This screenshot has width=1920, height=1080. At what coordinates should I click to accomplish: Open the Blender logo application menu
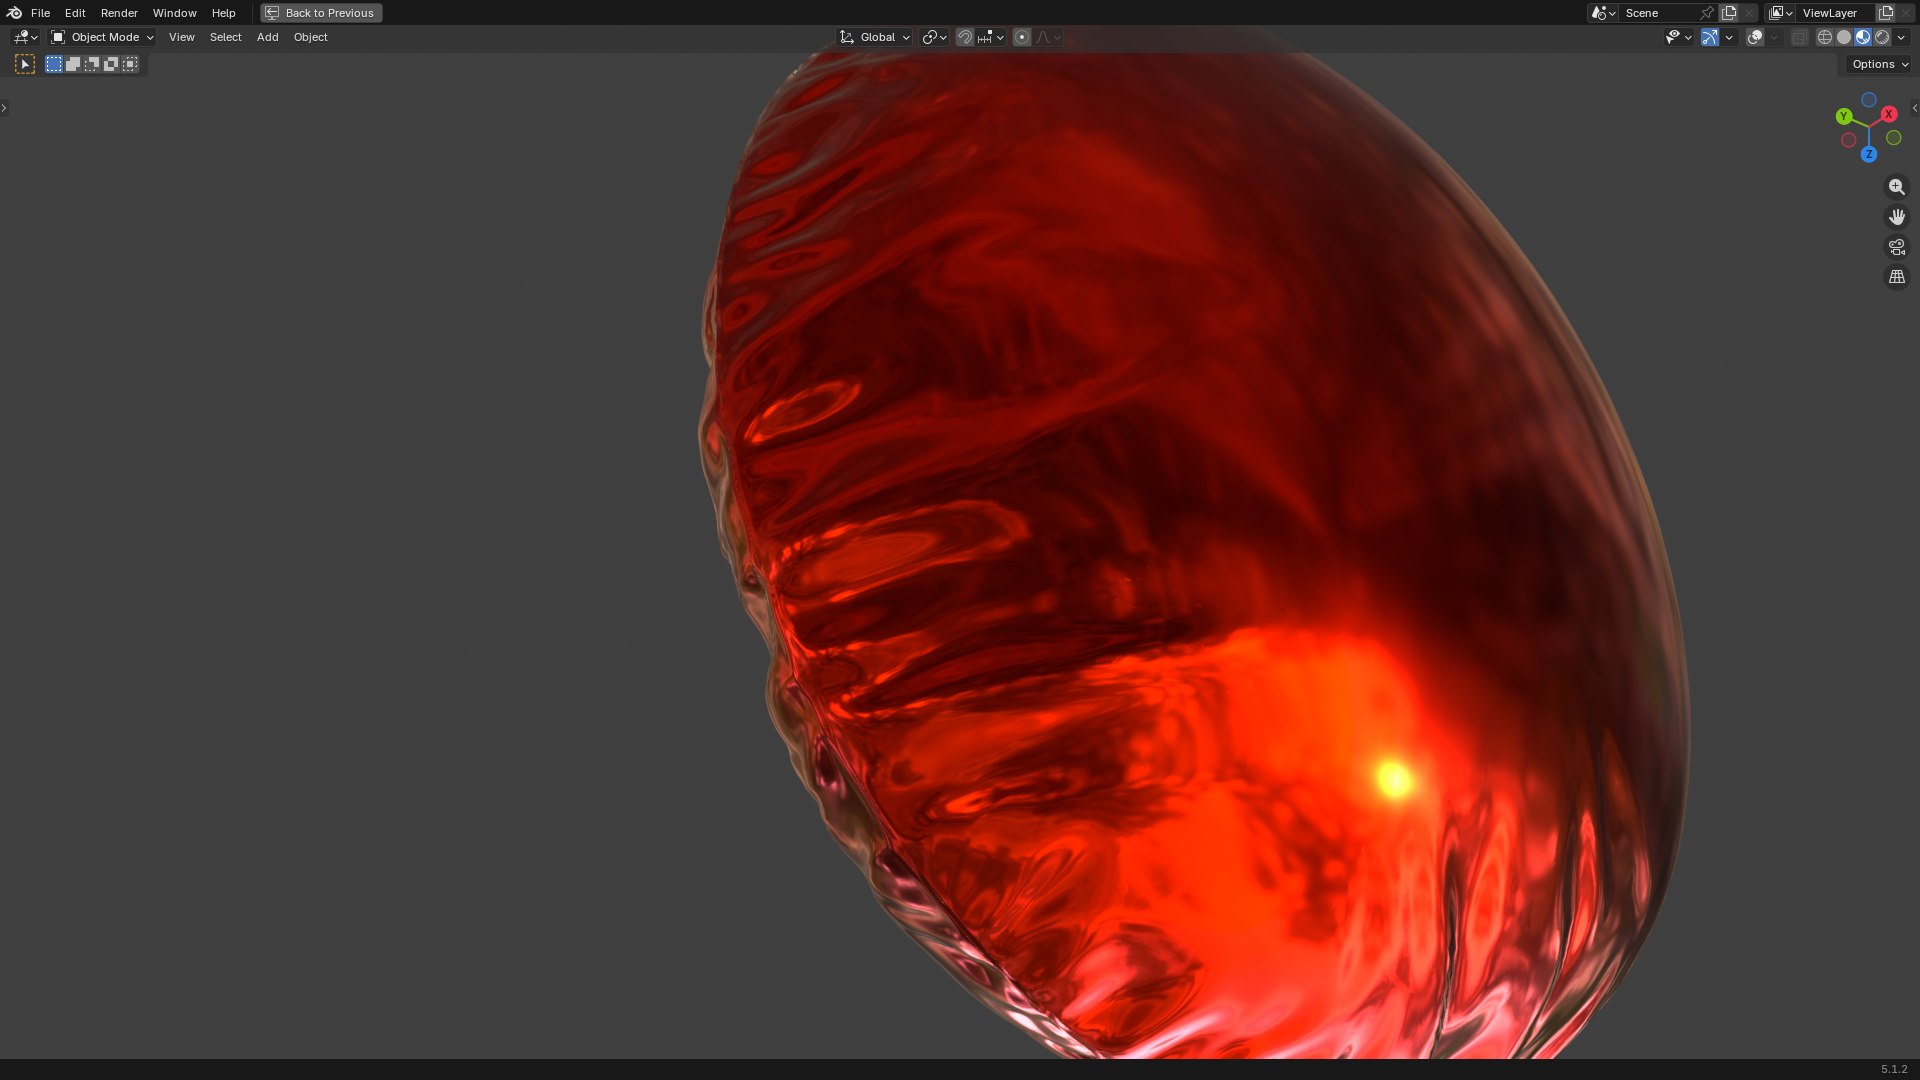coord(14,13)
